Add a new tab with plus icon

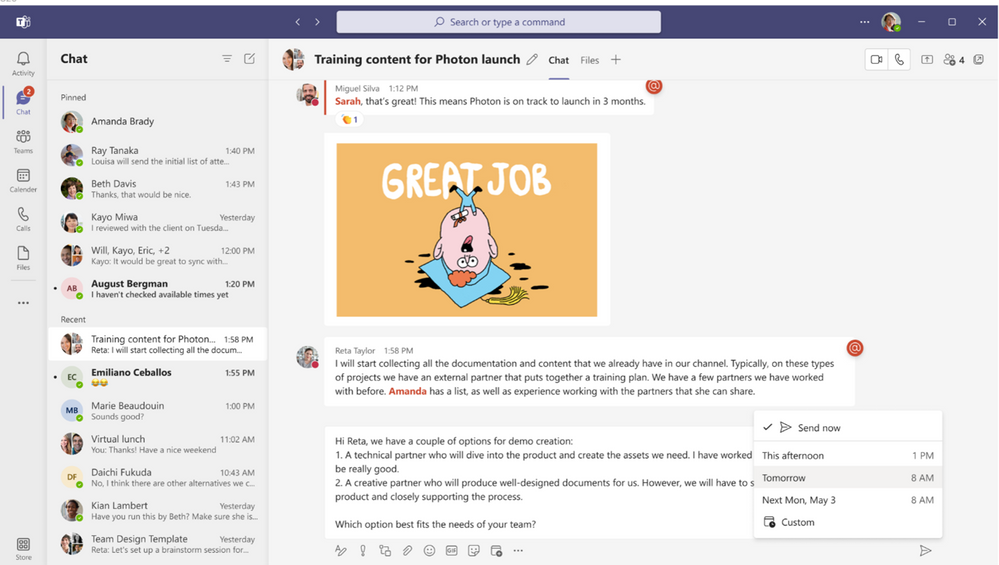tap(615, 59)
